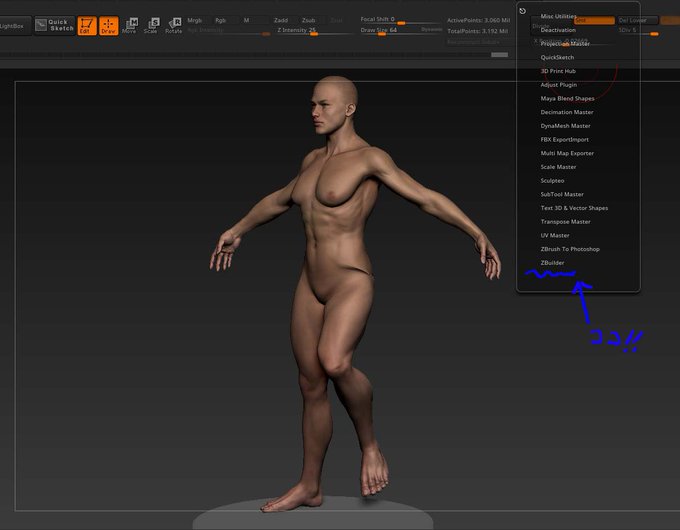Adjust the Z Intensity slider
This screenshot has height=530, width=680.
tap(316, 31)
